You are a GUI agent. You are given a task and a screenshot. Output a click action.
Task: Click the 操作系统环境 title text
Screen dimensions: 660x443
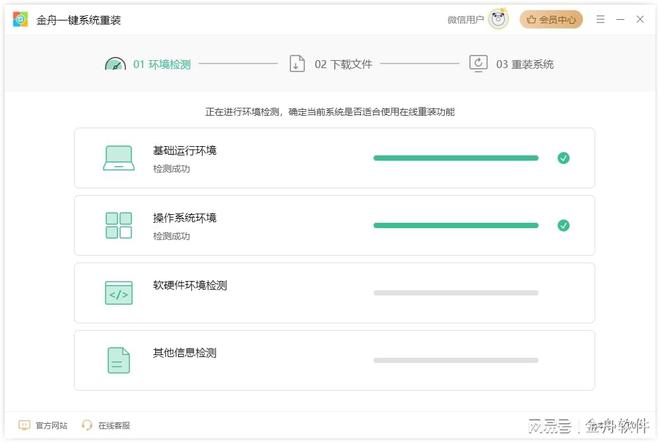pos(184,218)
